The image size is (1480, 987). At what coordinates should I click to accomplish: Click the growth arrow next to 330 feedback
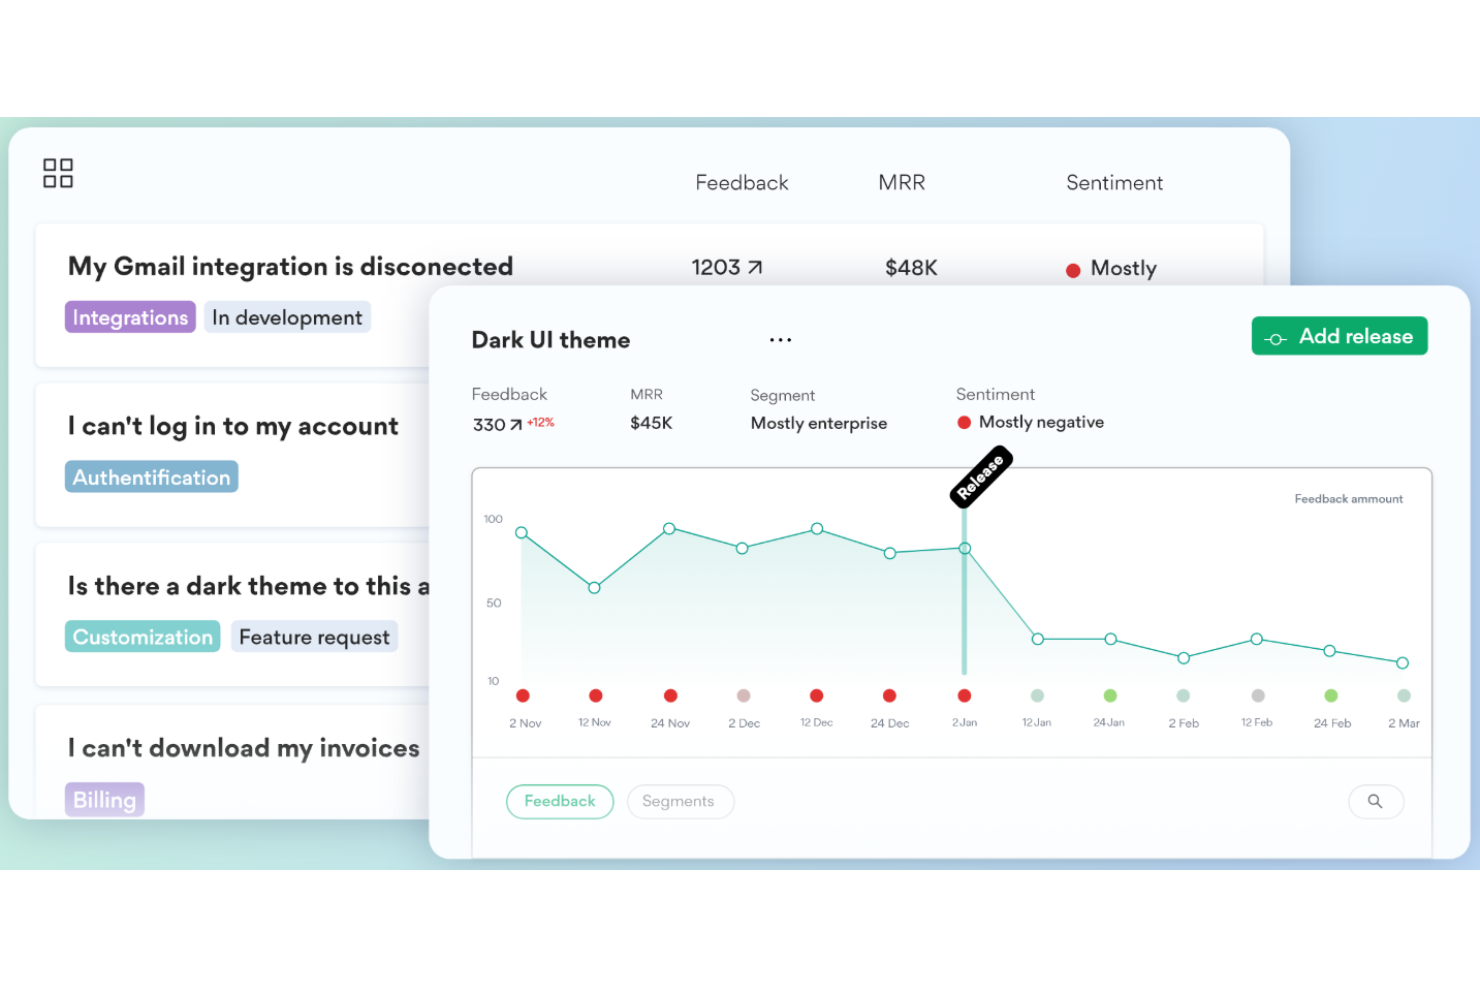515,424
